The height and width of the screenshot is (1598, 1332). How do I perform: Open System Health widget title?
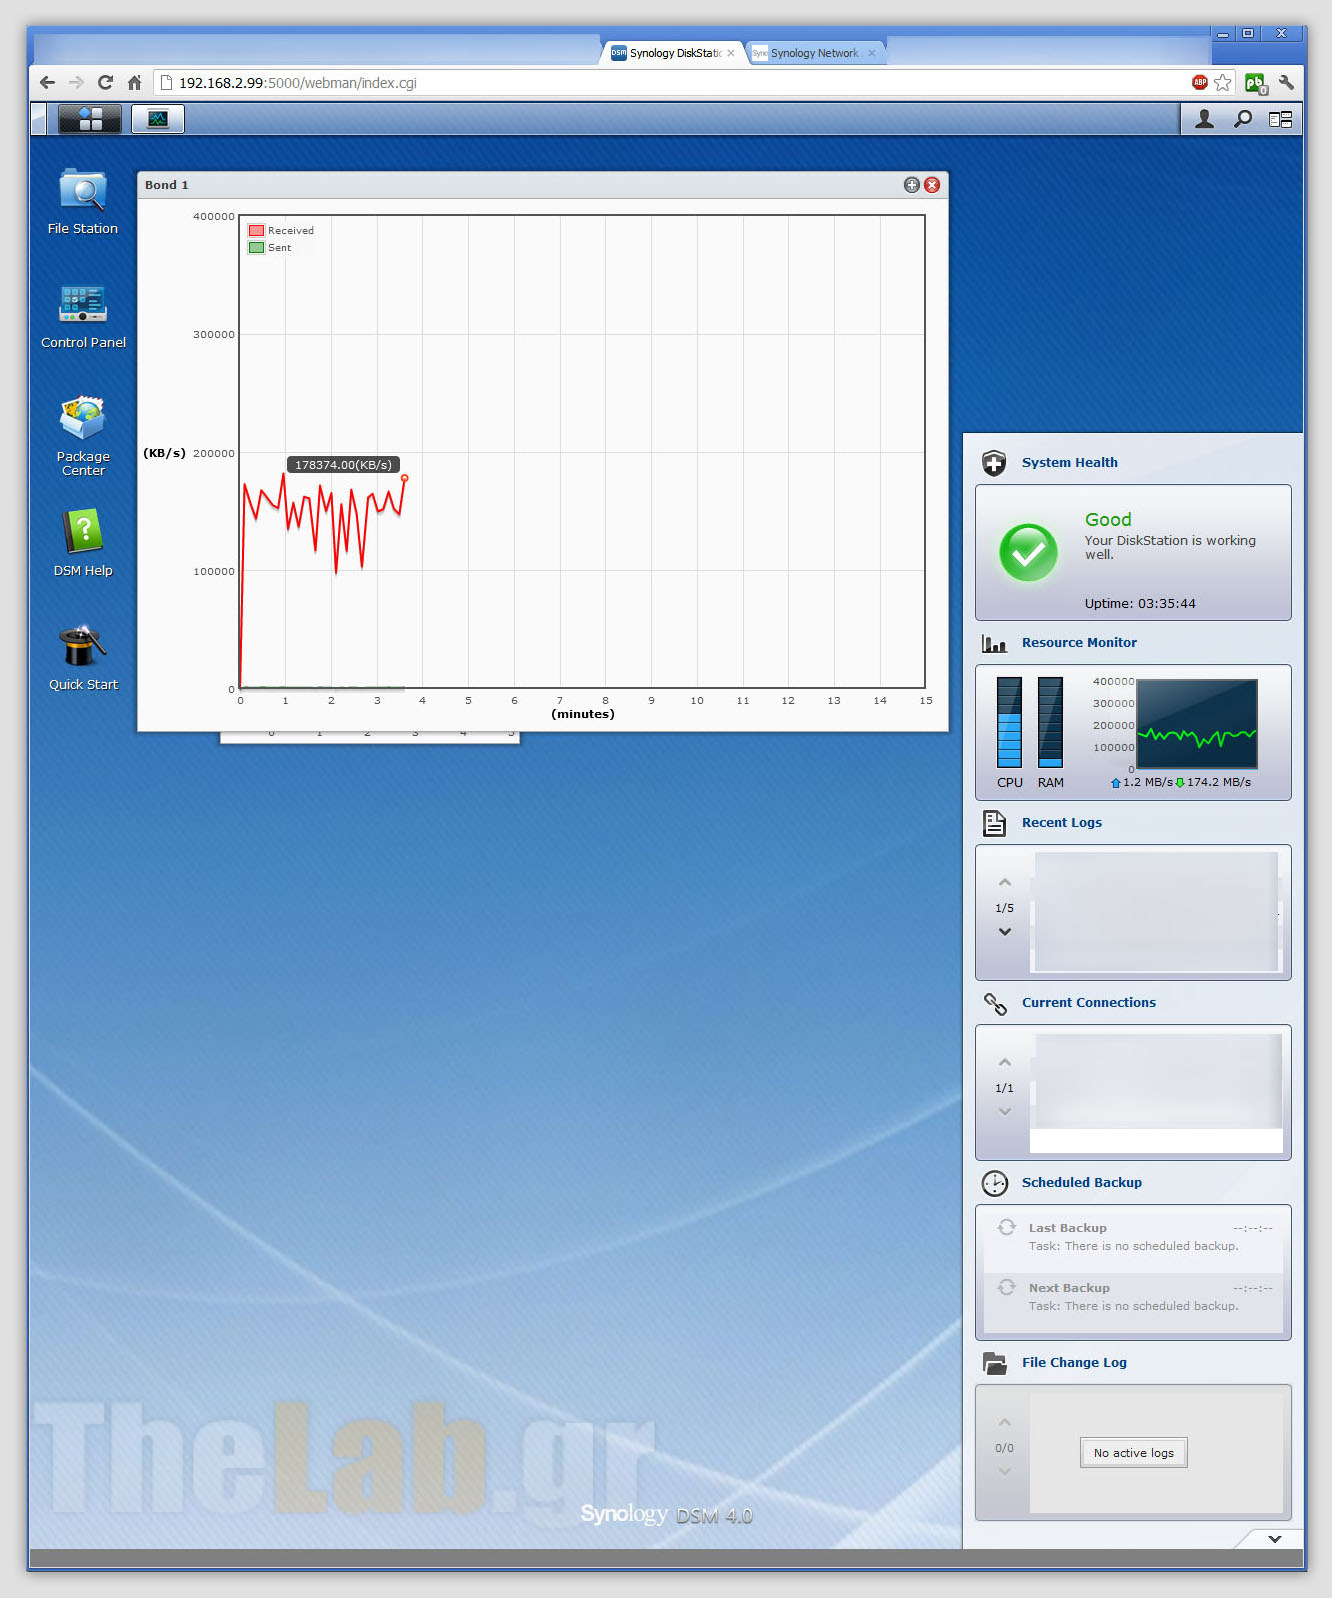1070,462
